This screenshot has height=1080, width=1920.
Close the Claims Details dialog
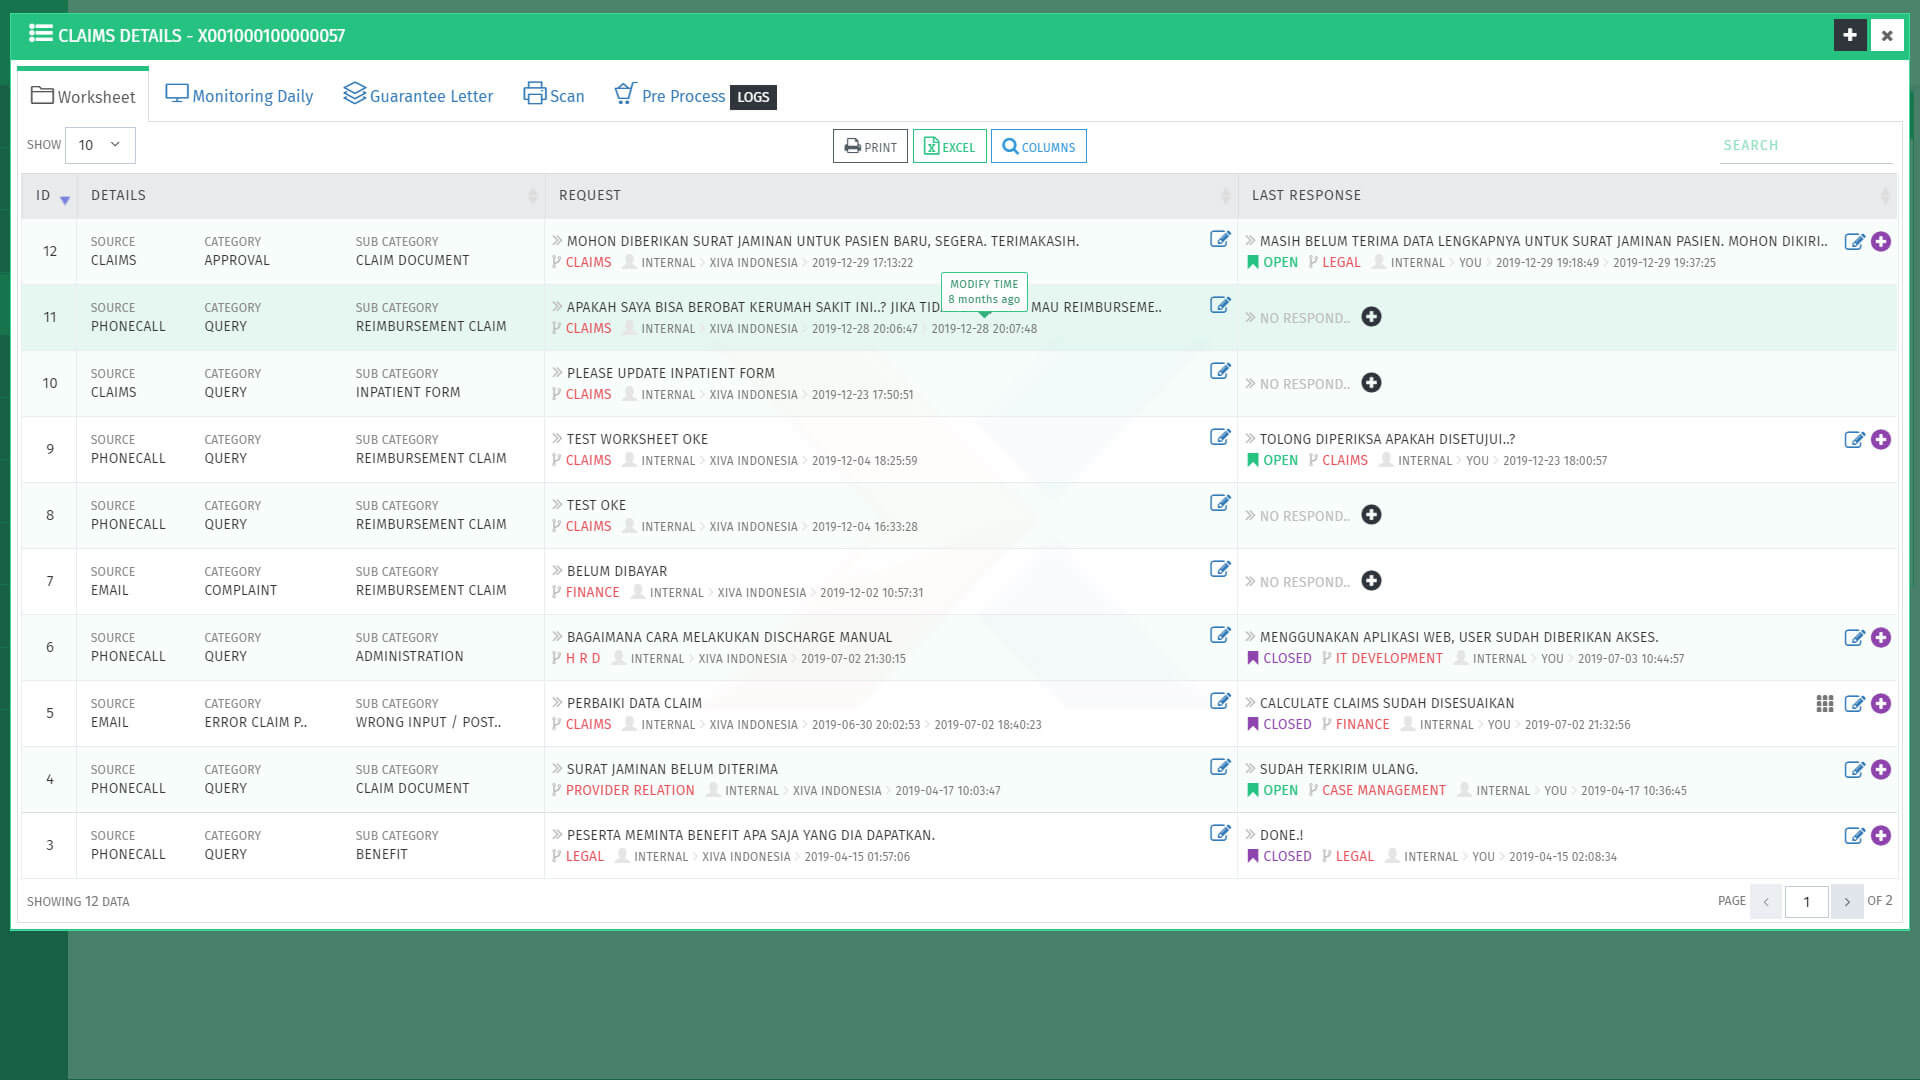point(1887,35)
